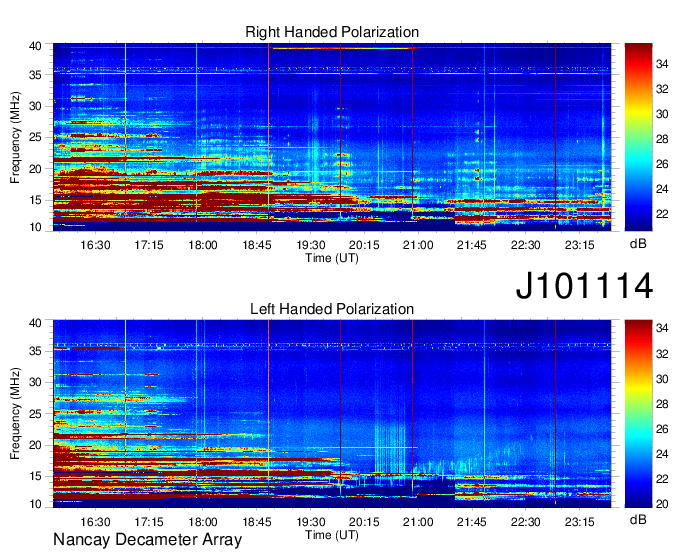
Task: Click the Right Handed plot's dB color bar
Action: (638, 137)
